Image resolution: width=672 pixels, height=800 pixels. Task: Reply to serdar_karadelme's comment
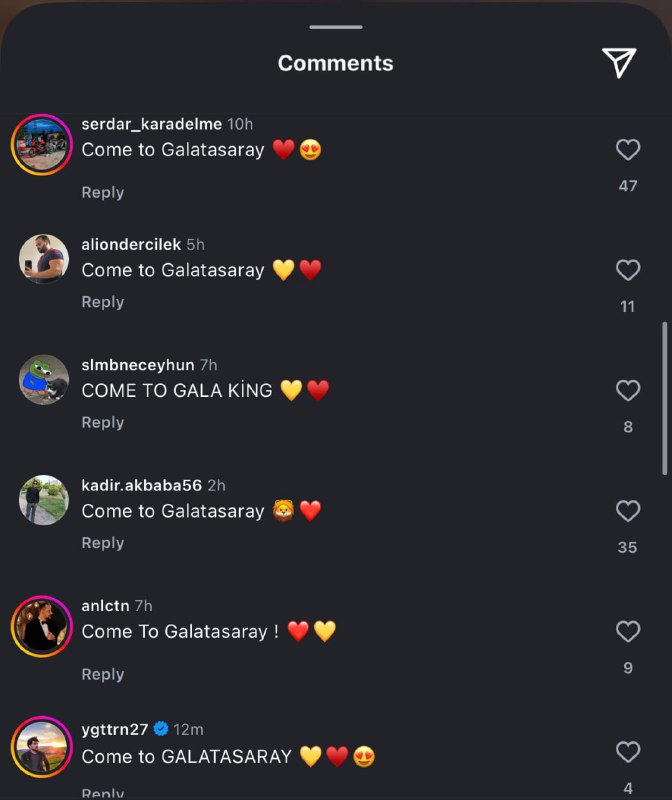coord(102,192)
